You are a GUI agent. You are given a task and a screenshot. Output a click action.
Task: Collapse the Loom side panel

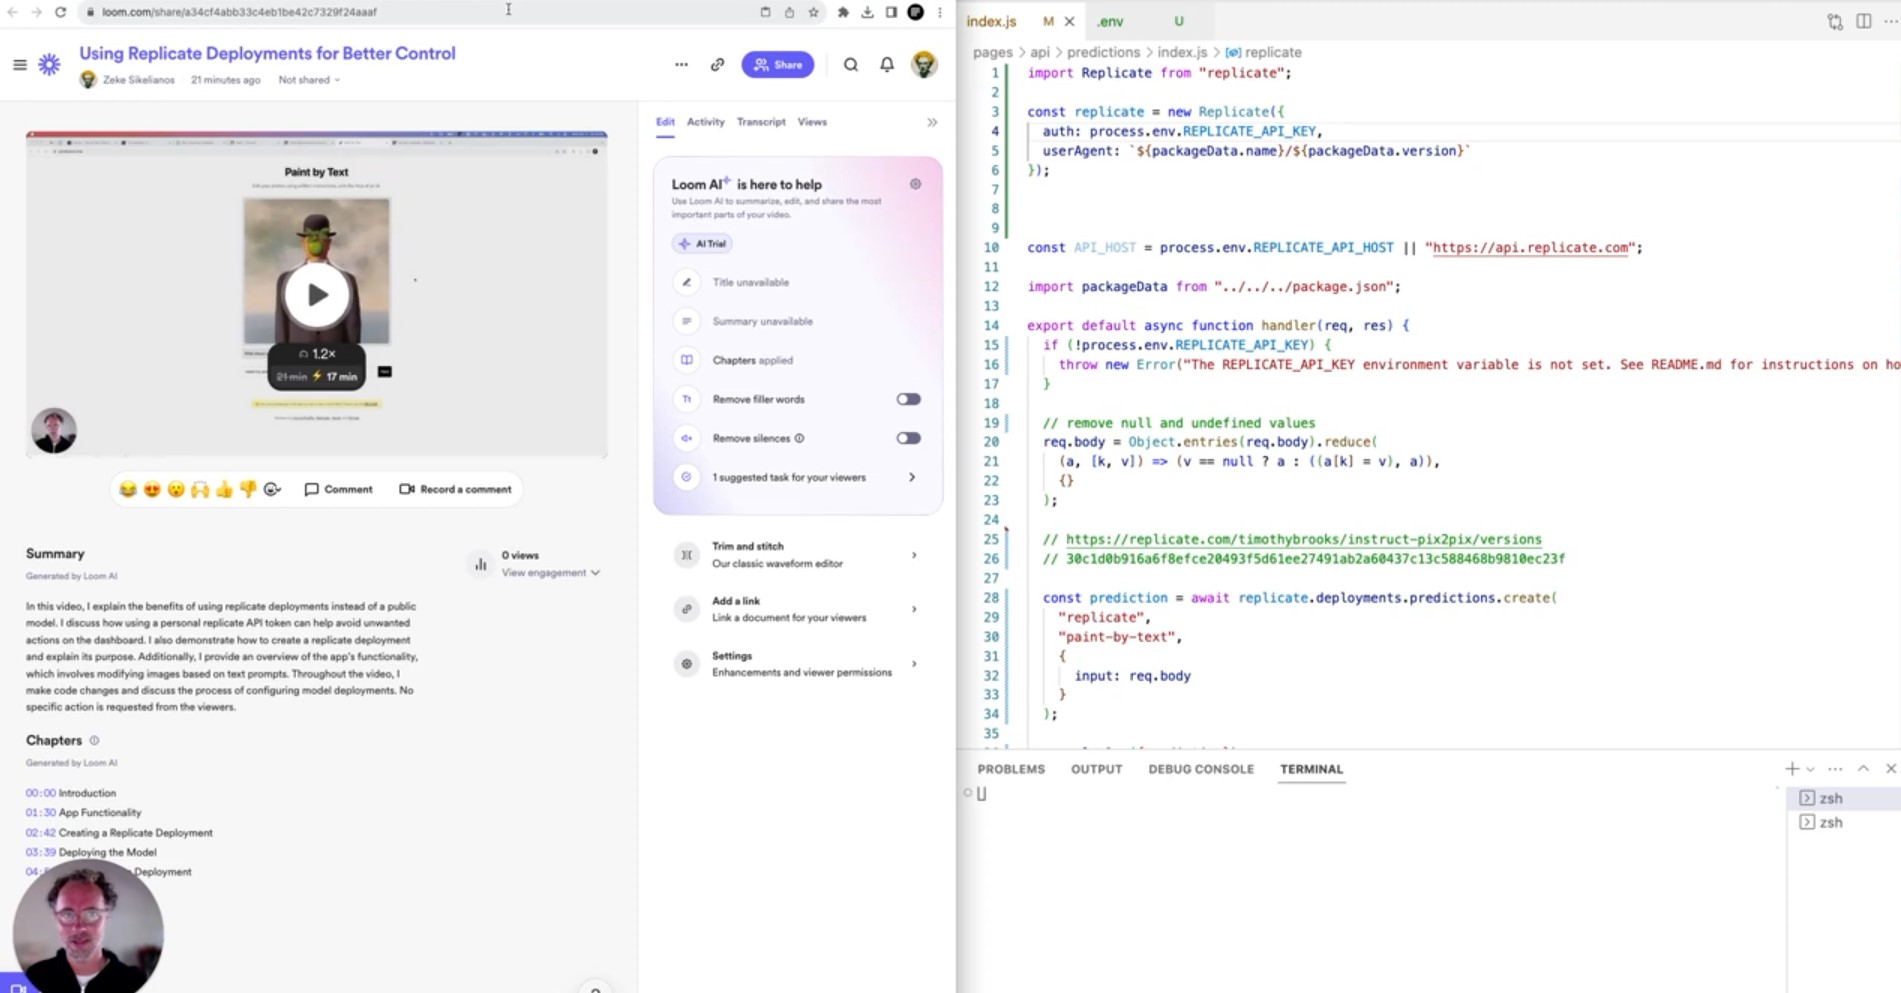pos(932,122)
